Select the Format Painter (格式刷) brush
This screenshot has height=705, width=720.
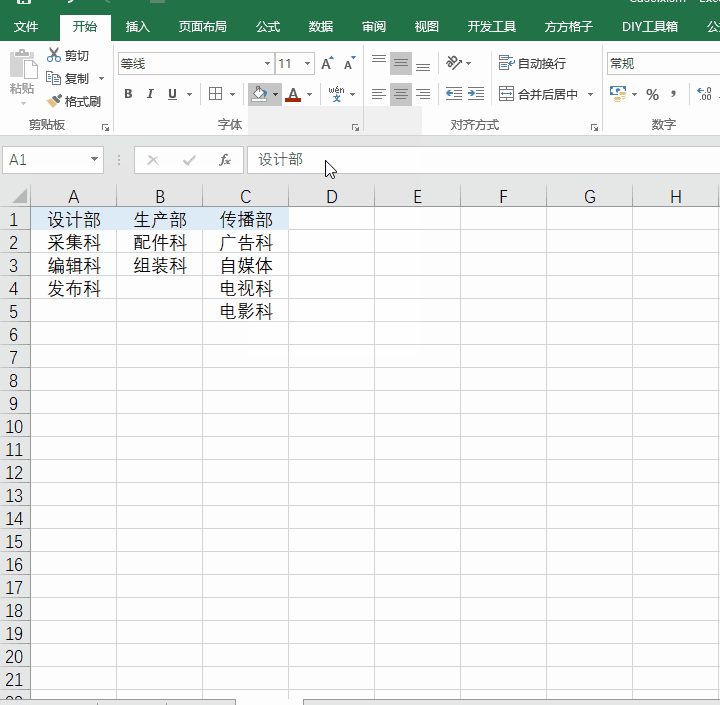(54, 101)
